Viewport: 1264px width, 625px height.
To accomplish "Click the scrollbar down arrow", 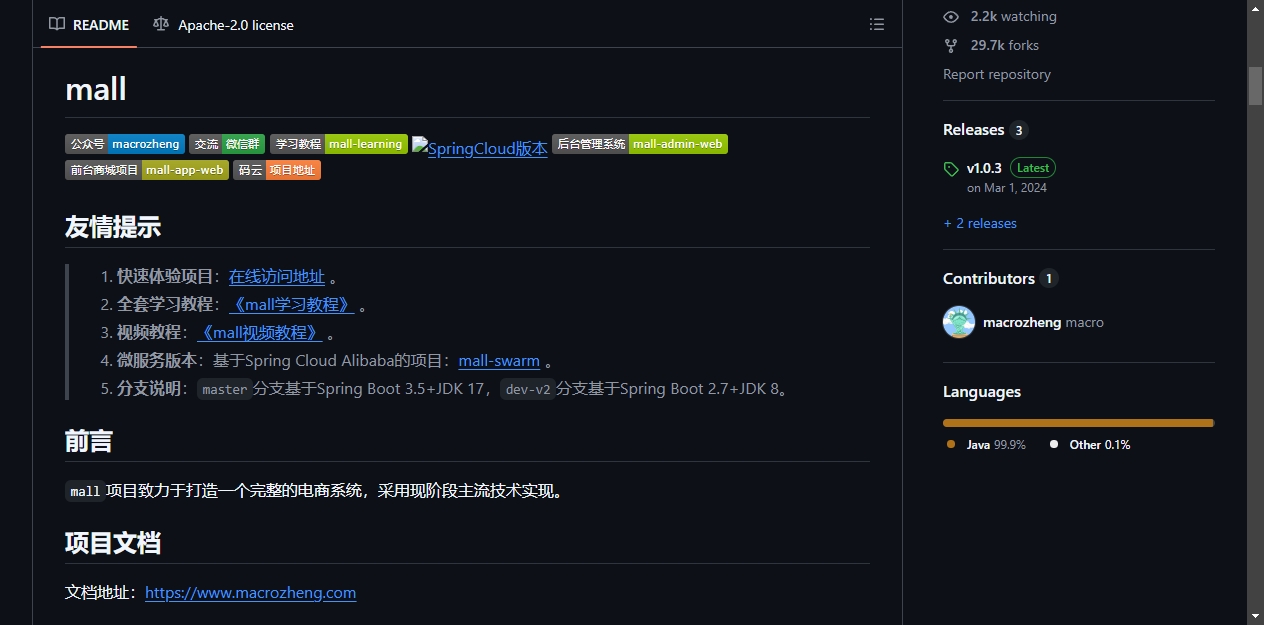I will [x=1255, y=616].
